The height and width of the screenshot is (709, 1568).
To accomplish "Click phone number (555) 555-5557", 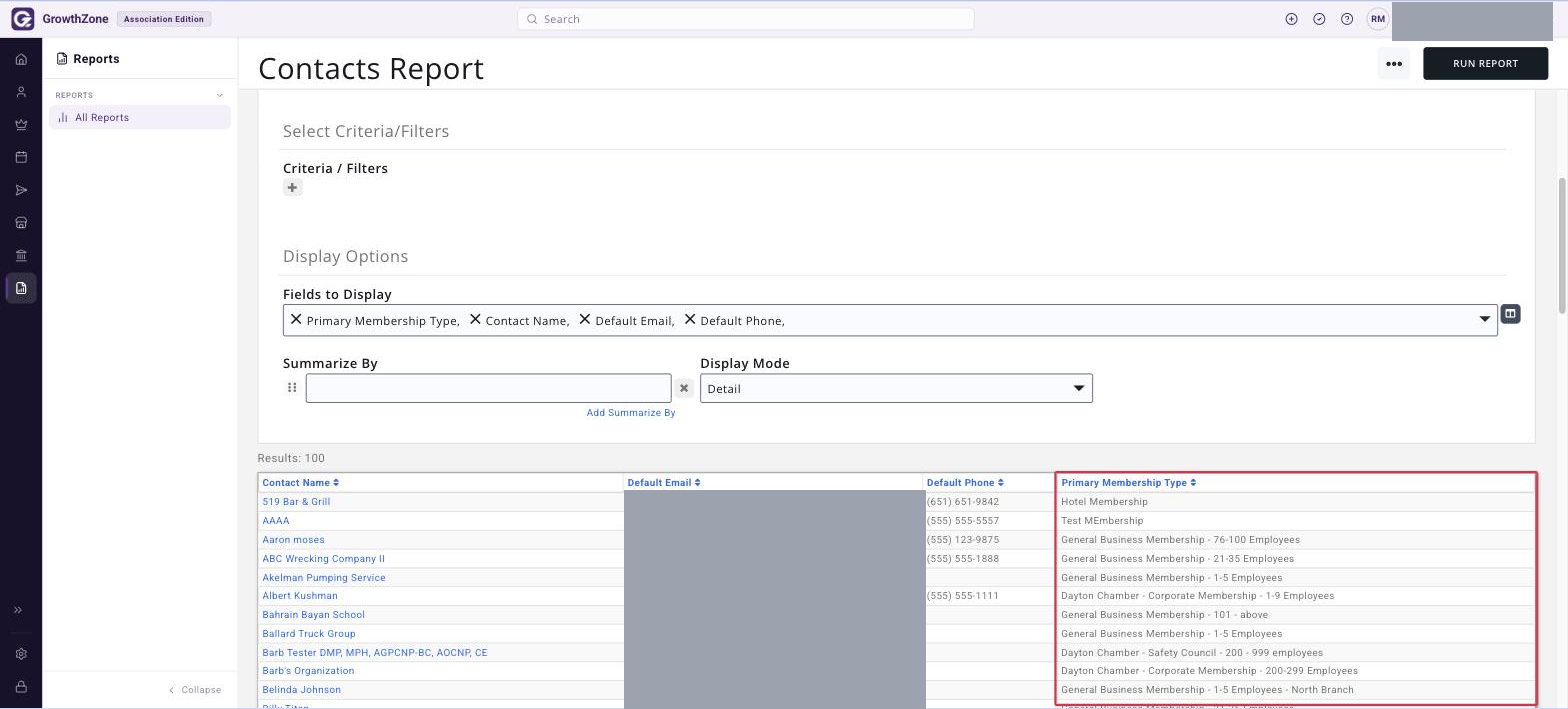I will (x=963, y=521).
